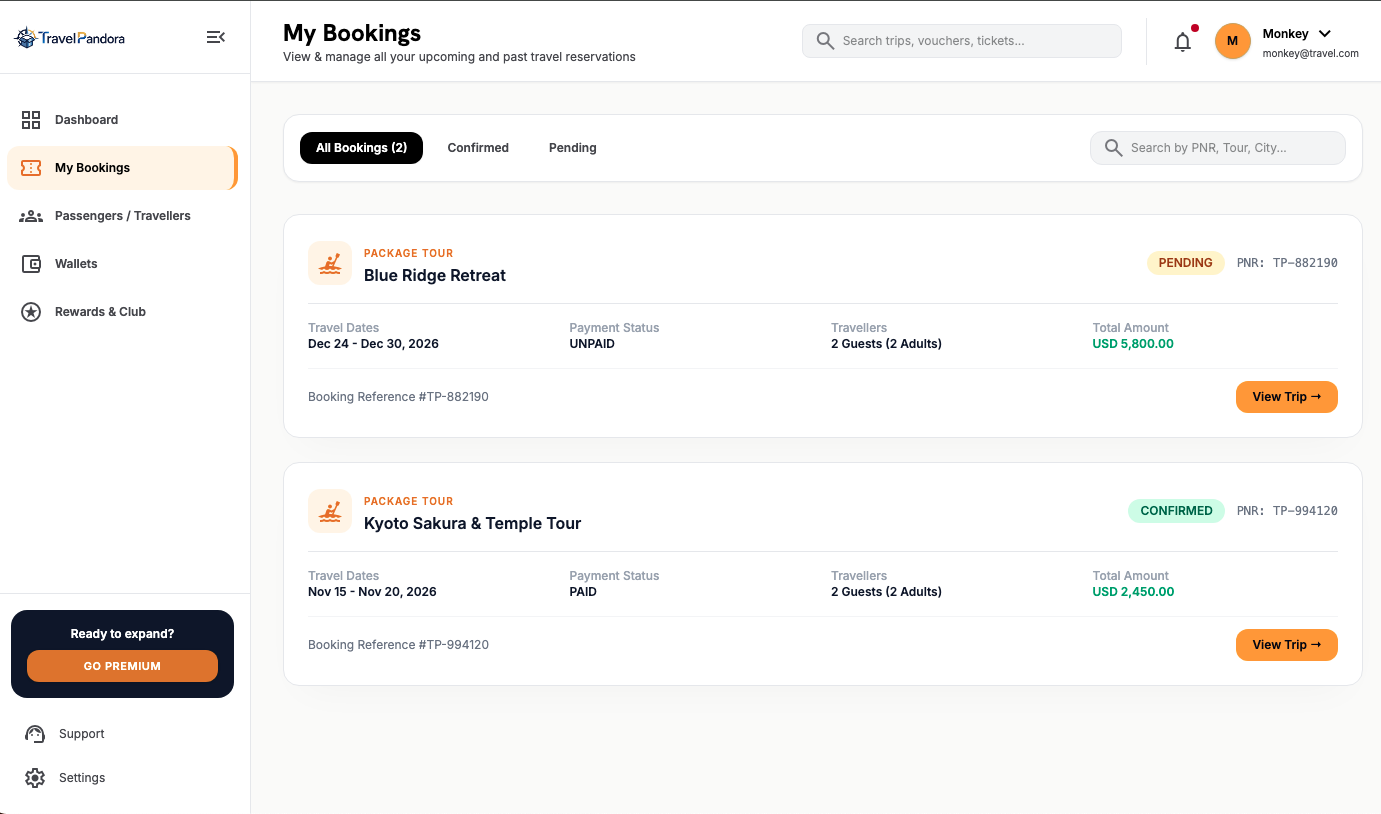Click View Trip for Kyoto Sakura & Temple Tour

1286,645
